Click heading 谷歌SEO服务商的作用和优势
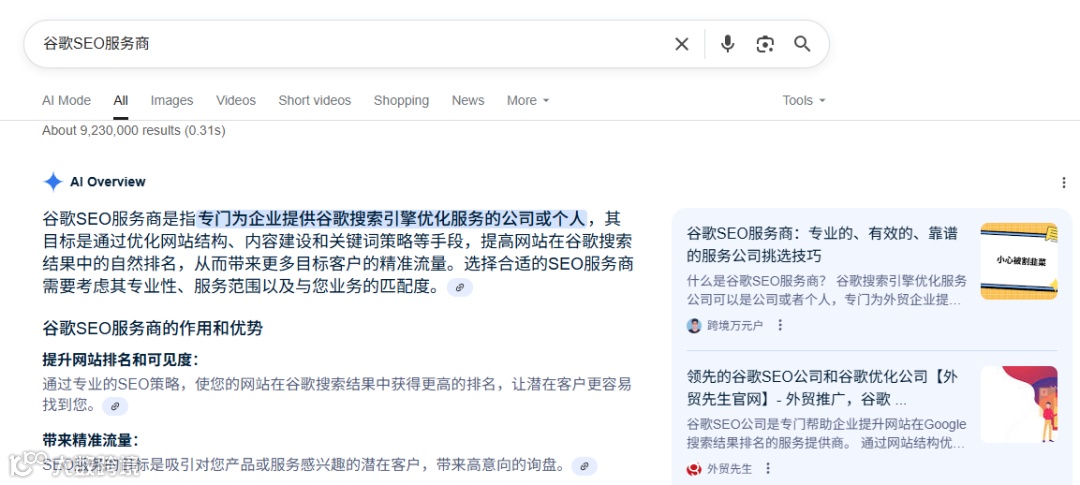The width and height of the screenshot is (1080, 485). point(152,328)
